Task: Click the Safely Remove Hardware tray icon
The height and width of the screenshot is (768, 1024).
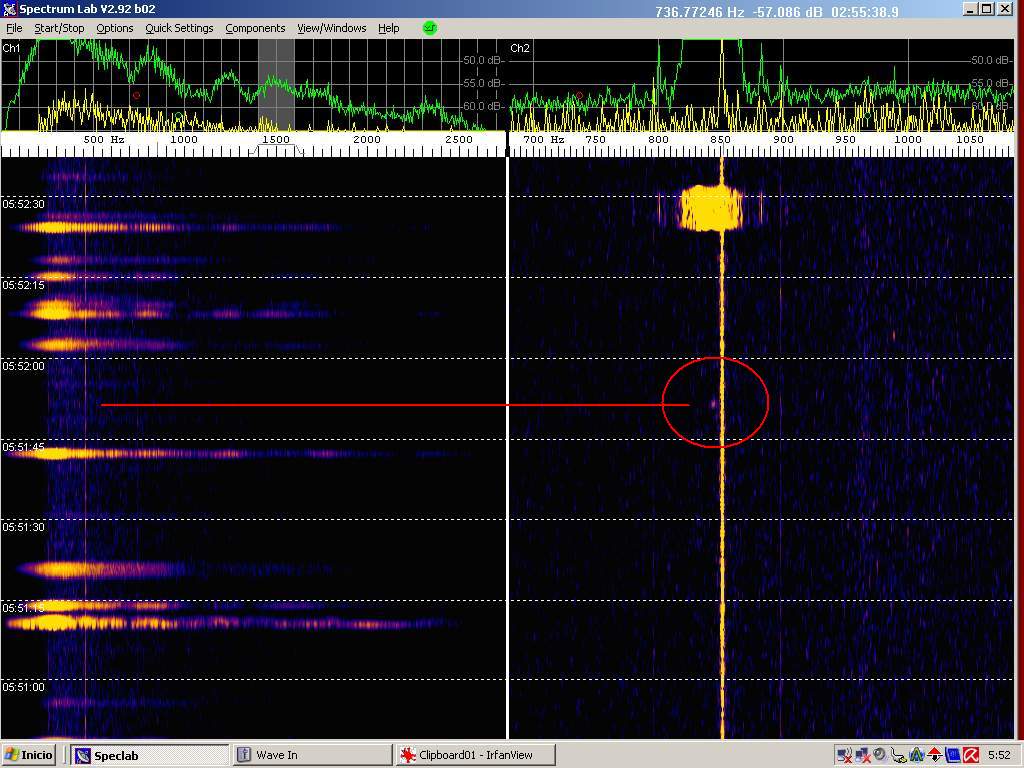Action: [x=898, y=755]
